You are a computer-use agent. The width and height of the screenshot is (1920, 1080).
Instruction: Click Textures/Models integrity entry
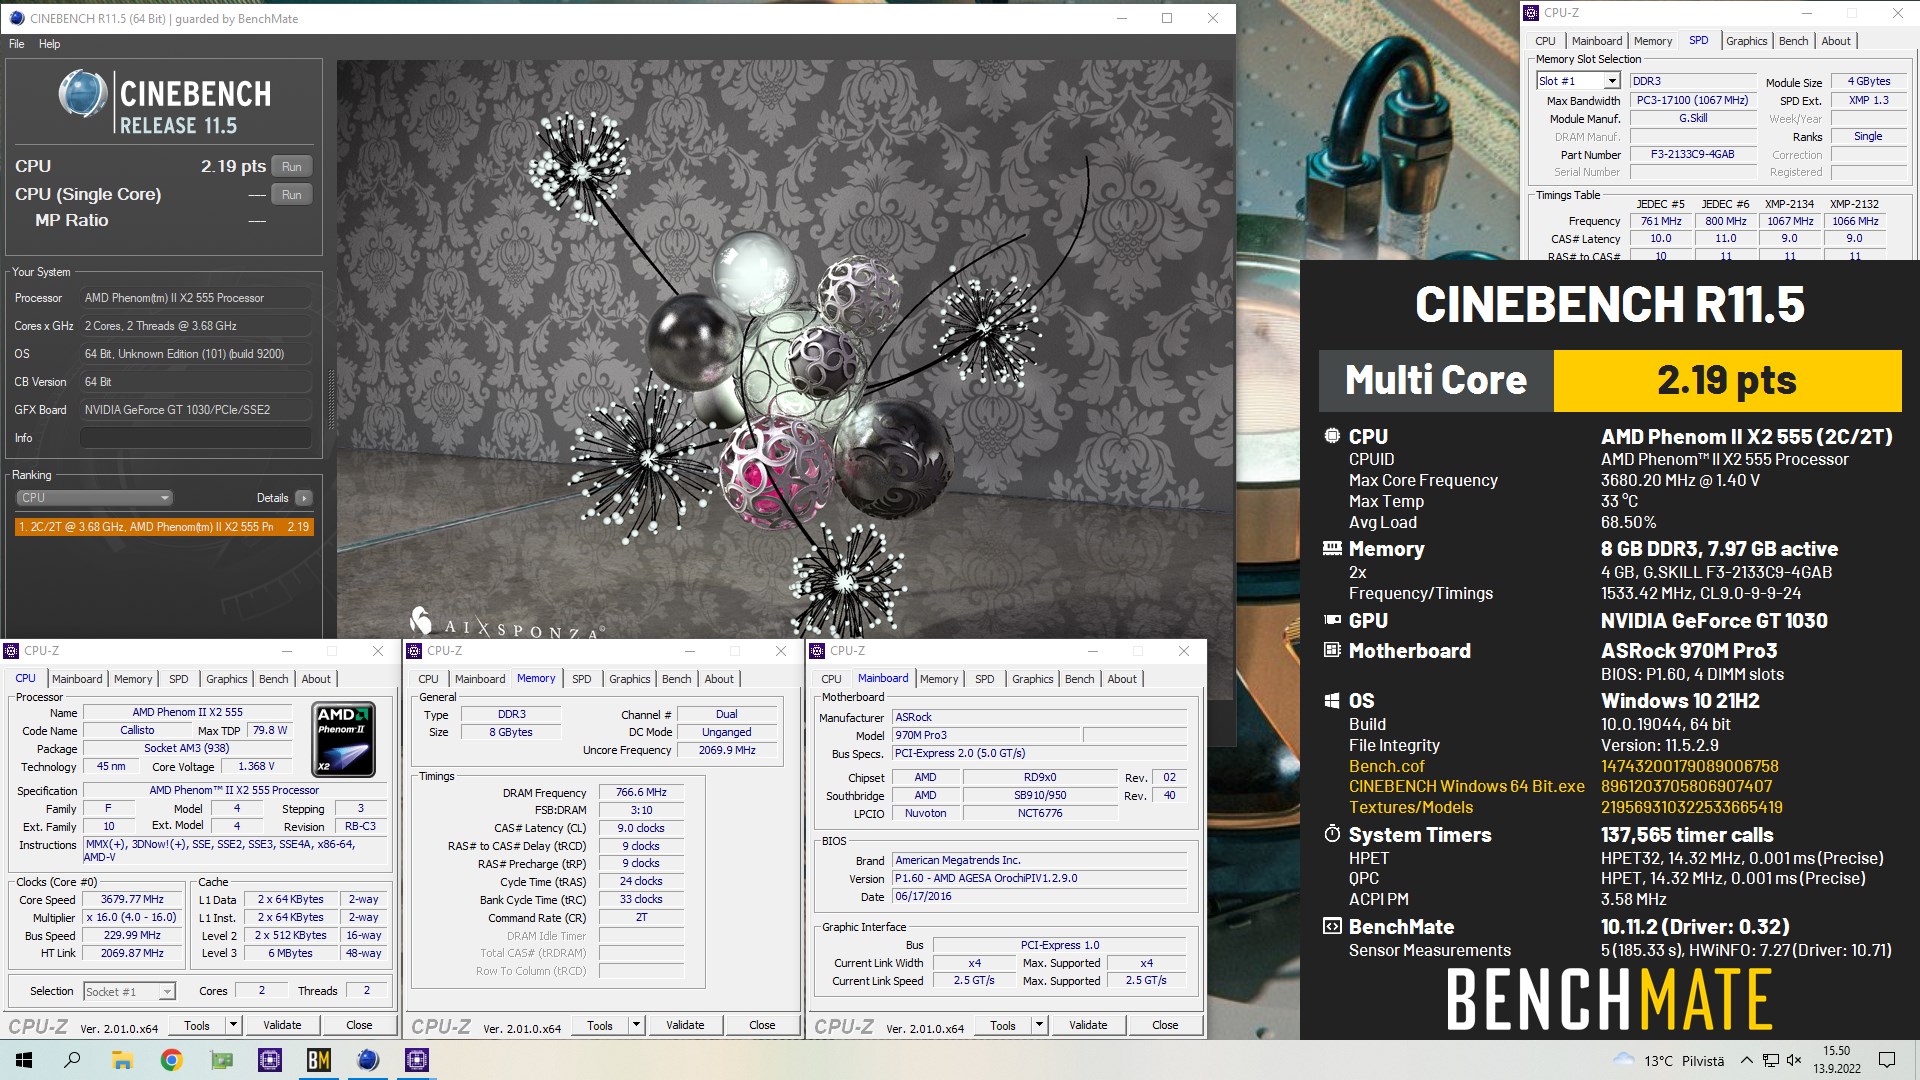point(1410,808)
